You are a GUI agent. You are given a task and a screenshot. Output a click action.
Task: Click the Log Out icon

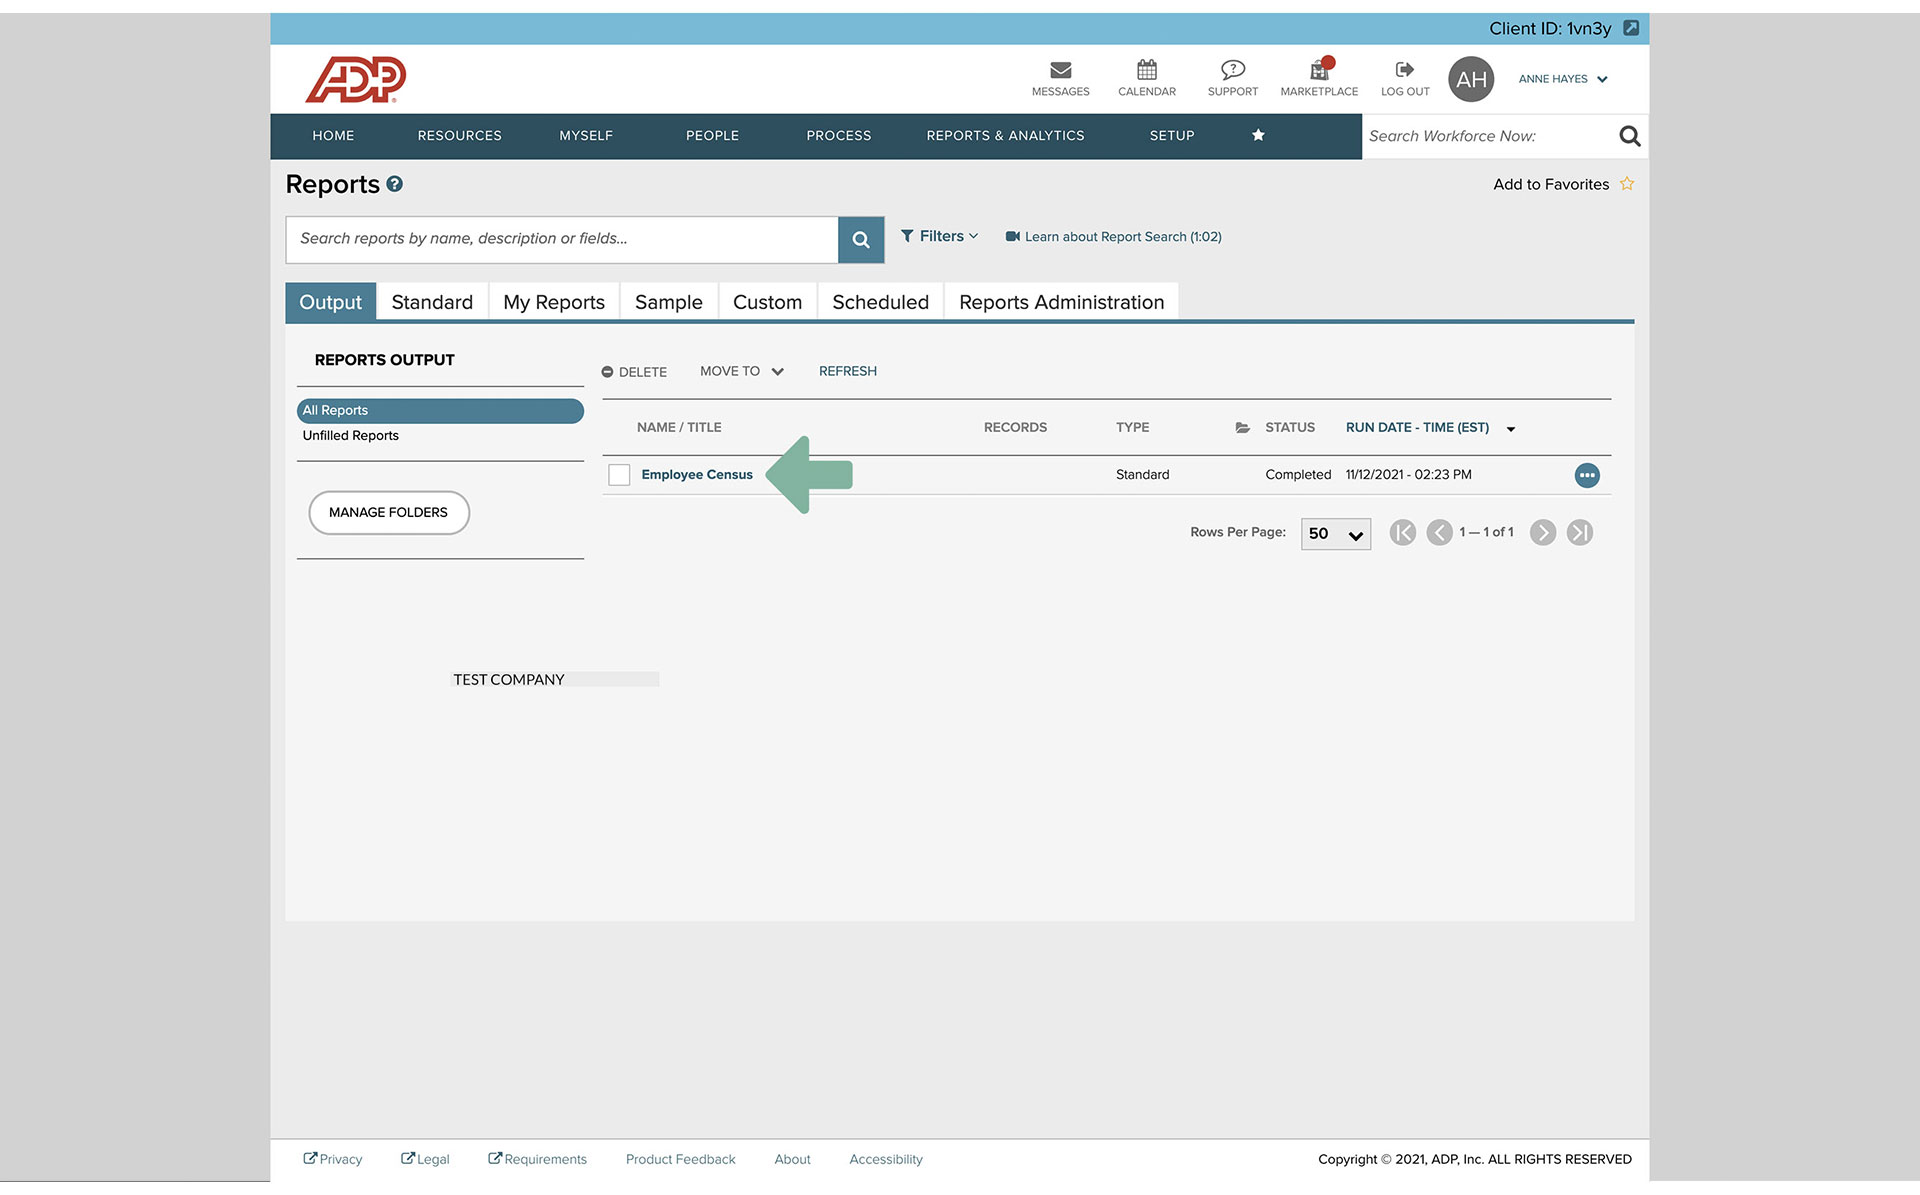click(1405, 70)
